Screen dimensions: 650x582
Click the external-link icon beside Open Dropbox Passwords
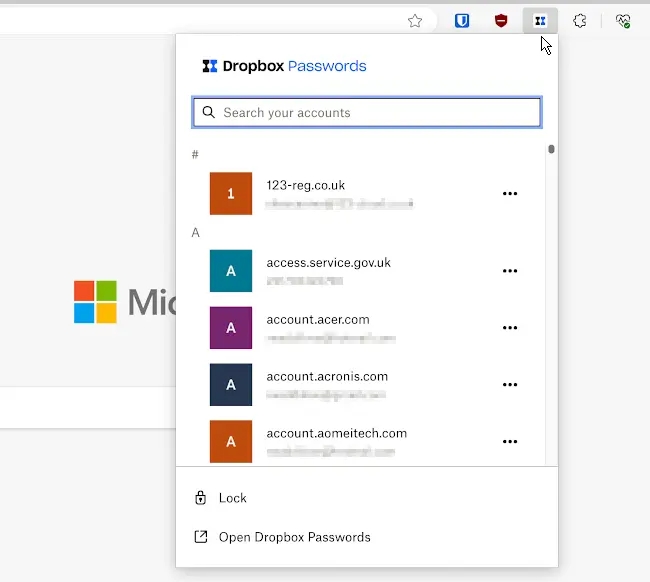tap(201, 537)
